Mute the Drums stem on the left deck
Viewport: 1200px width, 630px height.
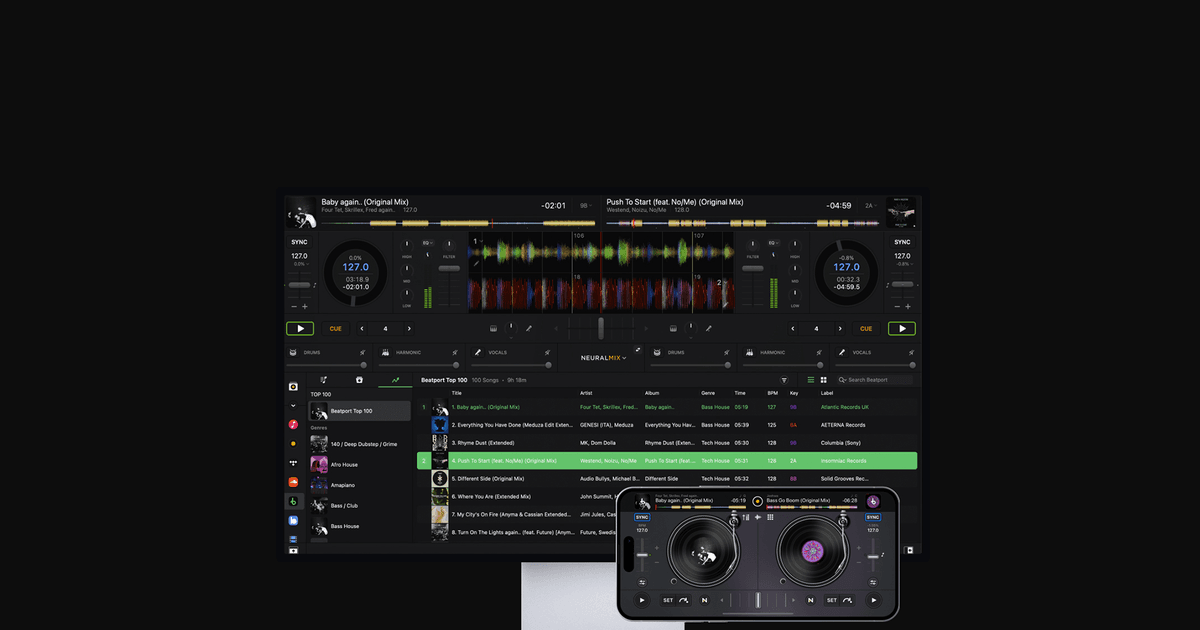click(x=363, y=352)
